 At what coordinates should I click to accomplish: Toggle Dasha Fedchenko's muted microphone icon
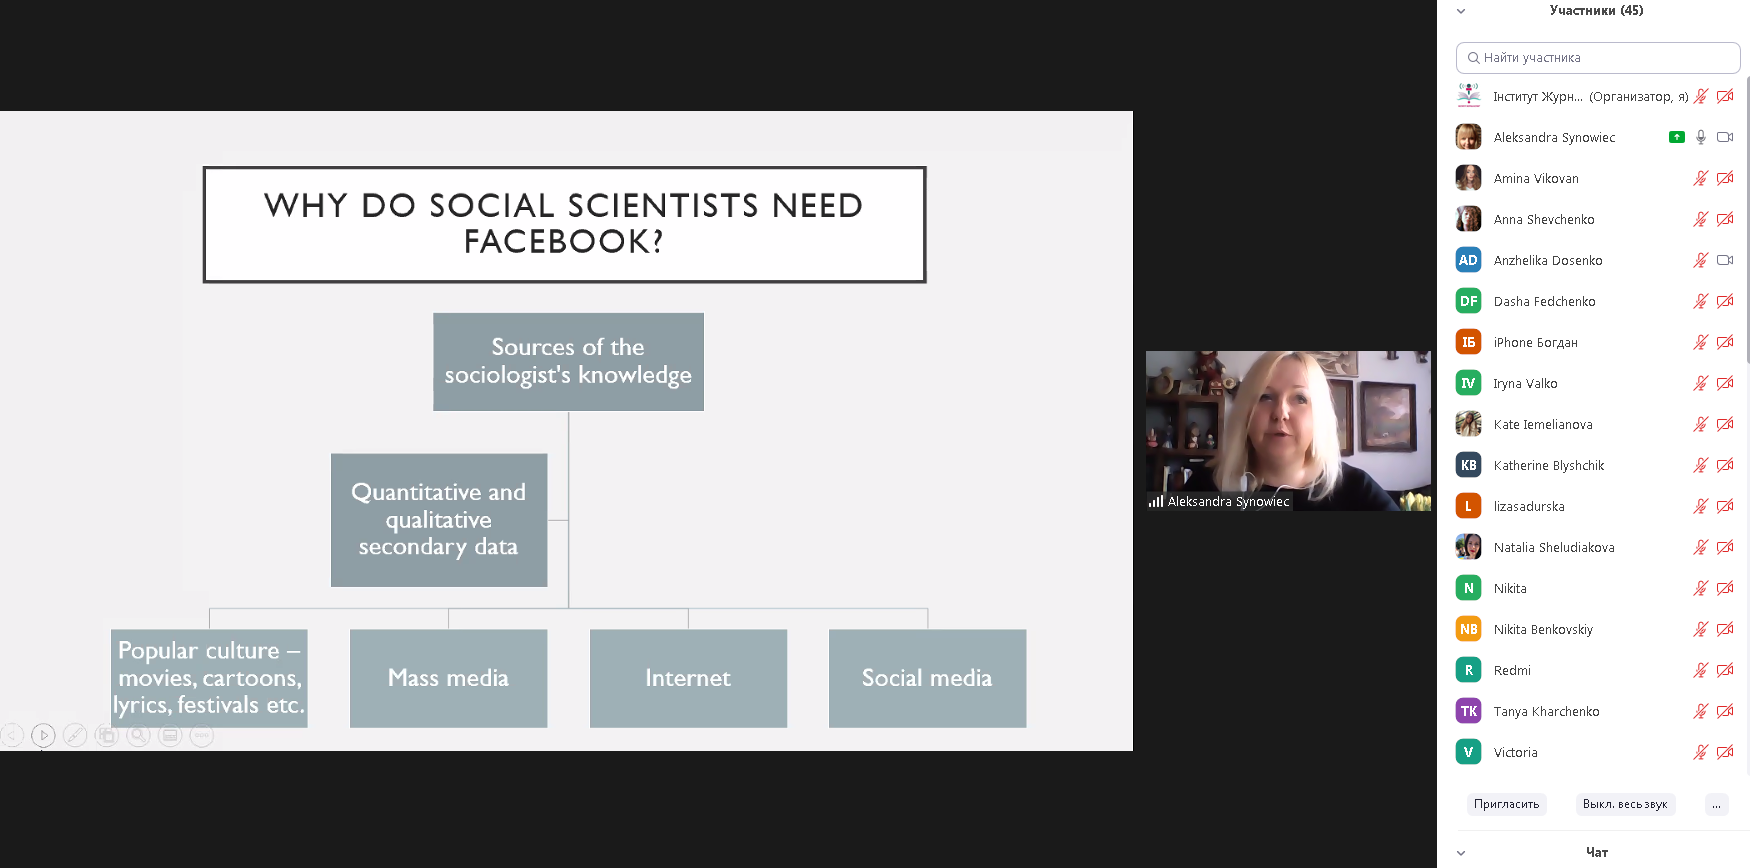pyautogui.click(x=1701, y=301)
